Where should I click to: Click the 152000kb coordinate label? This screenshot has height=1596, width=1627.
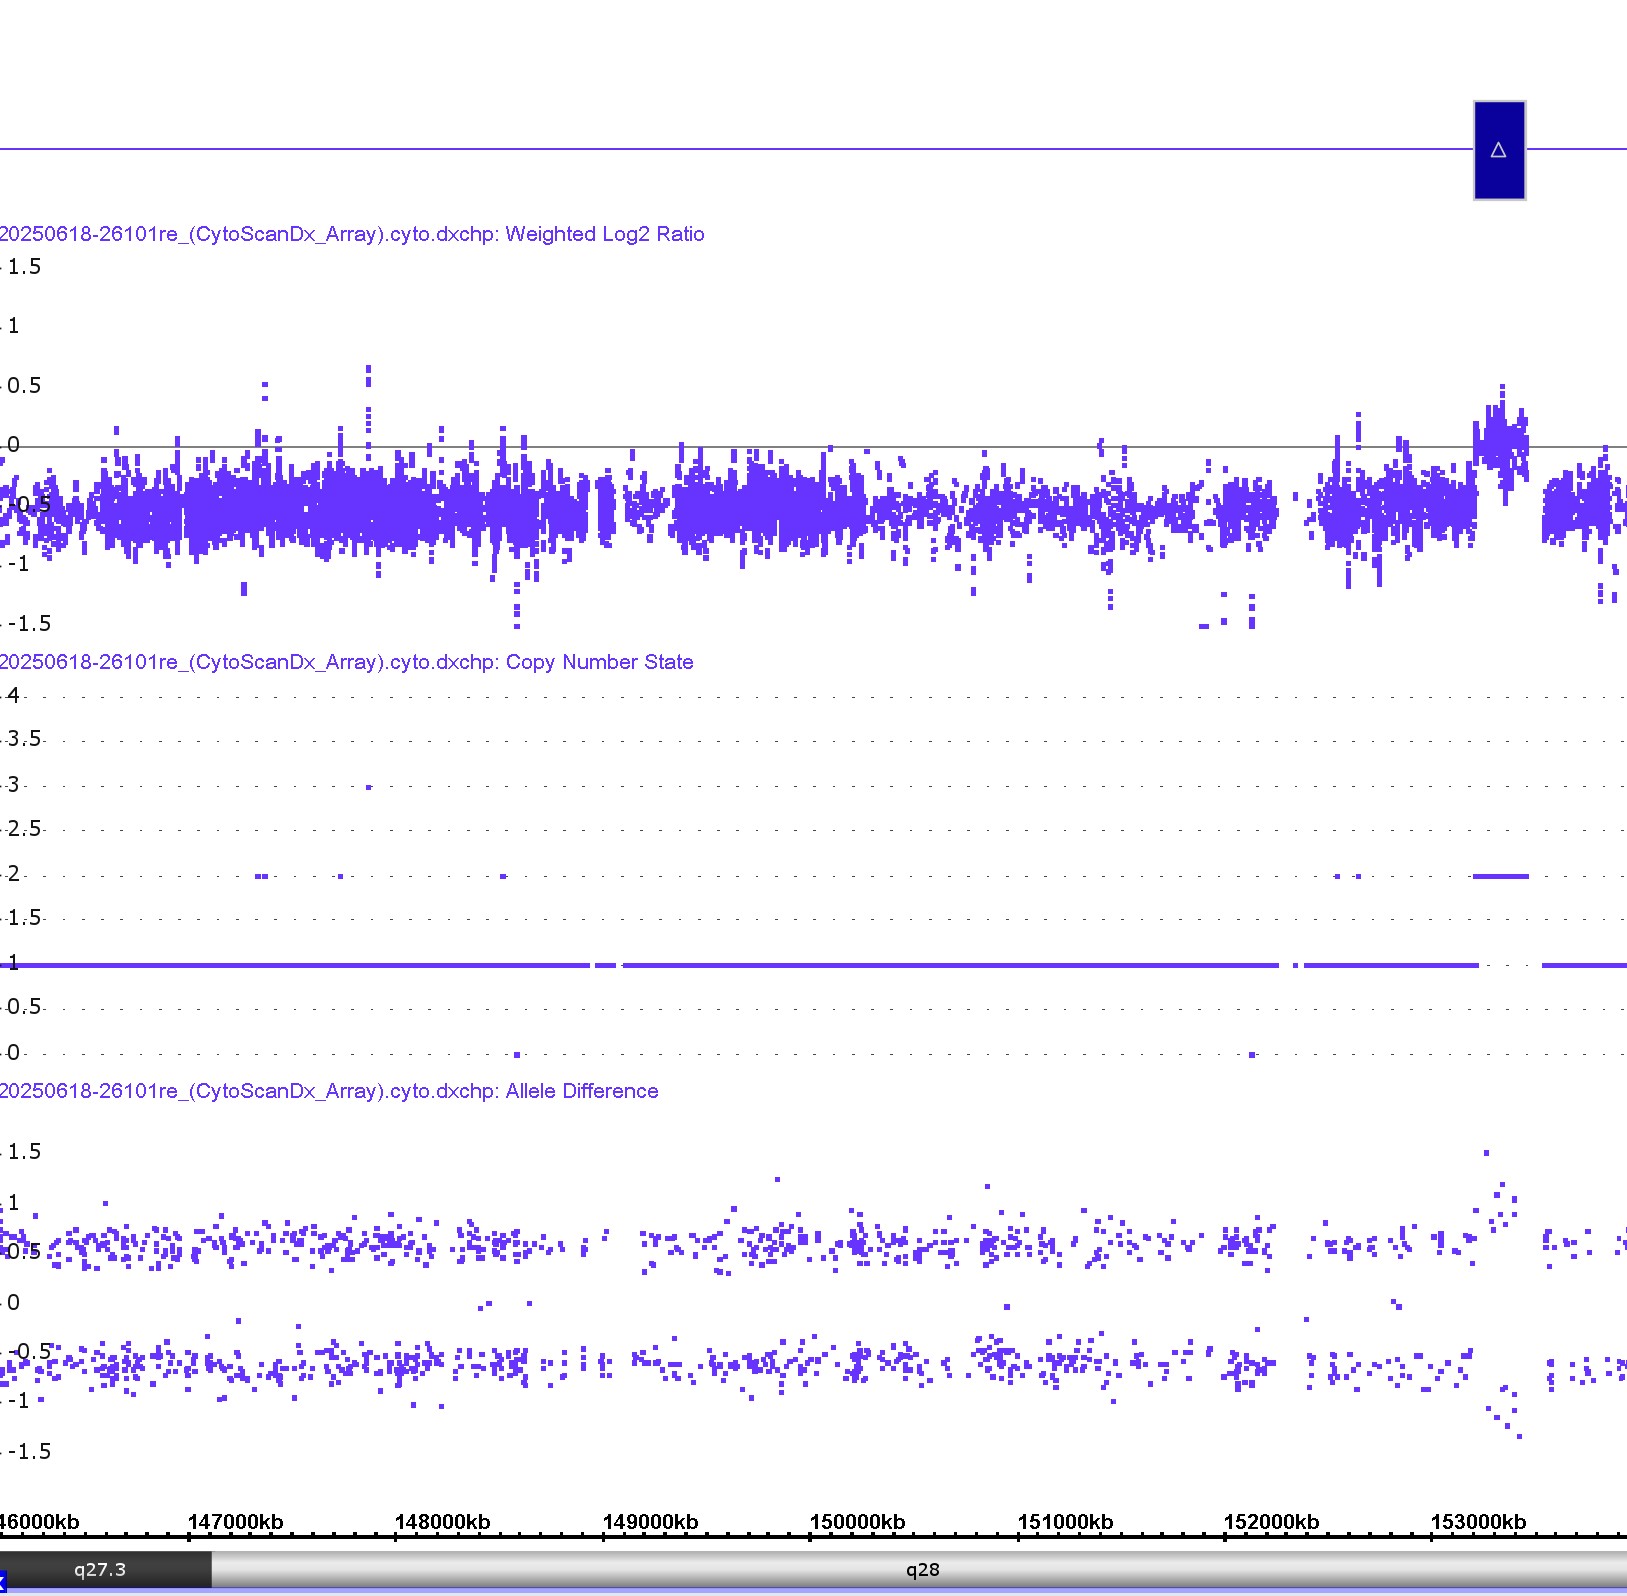1272,1522
